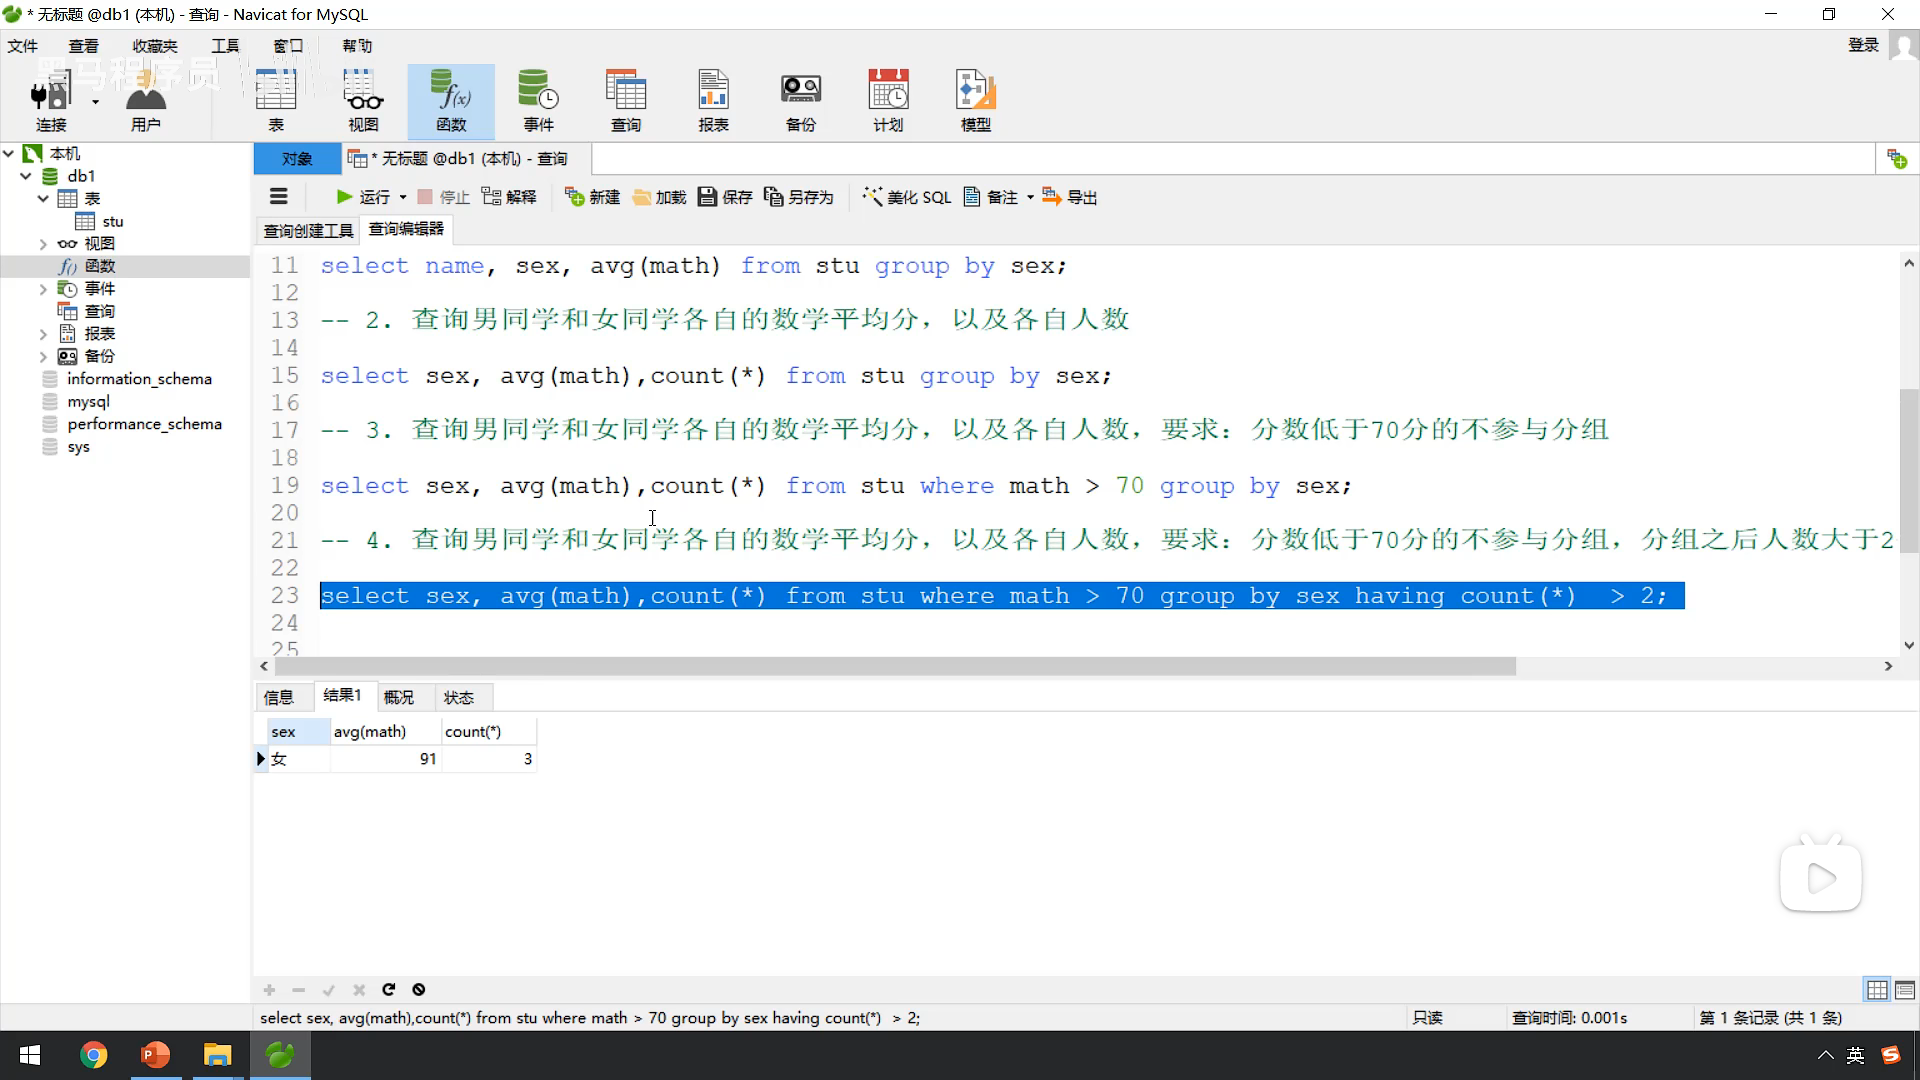Image resolution: width=1920 pixels, height=1080 pixels.
Task: Open the 工具 menu
Action: 225,46
